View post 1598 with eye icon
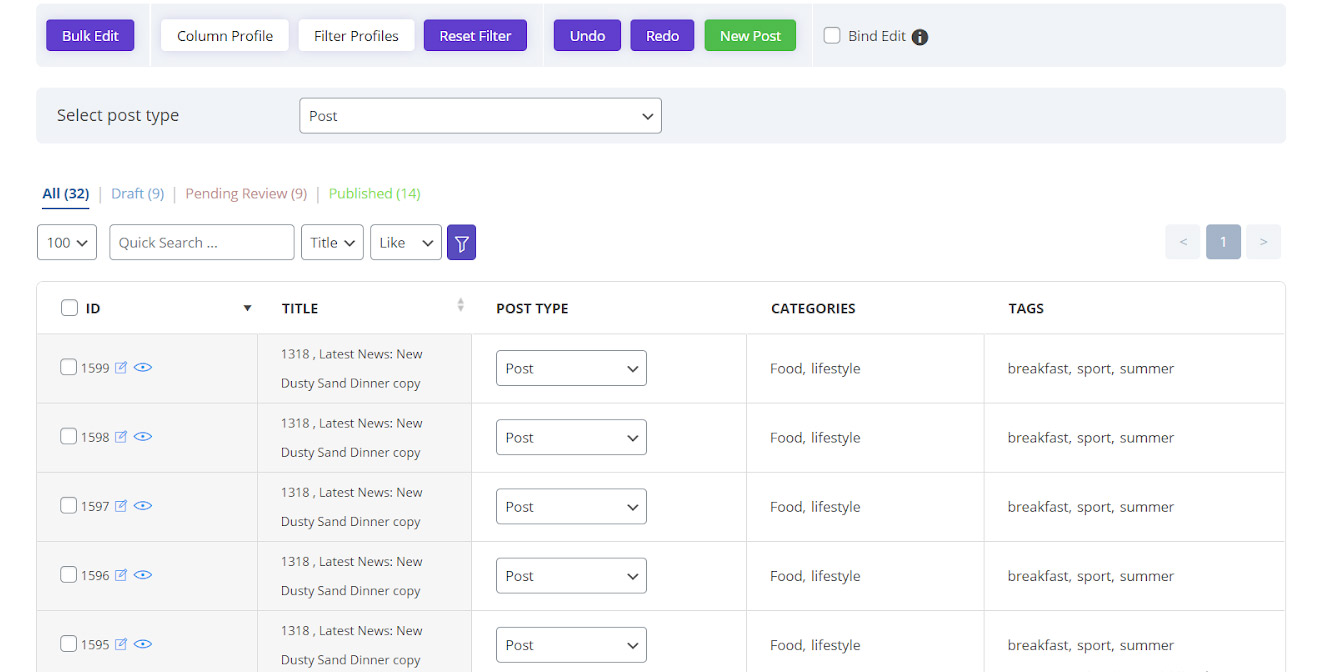The height and width of the screenshot is (672, 1324). [143, 436]
